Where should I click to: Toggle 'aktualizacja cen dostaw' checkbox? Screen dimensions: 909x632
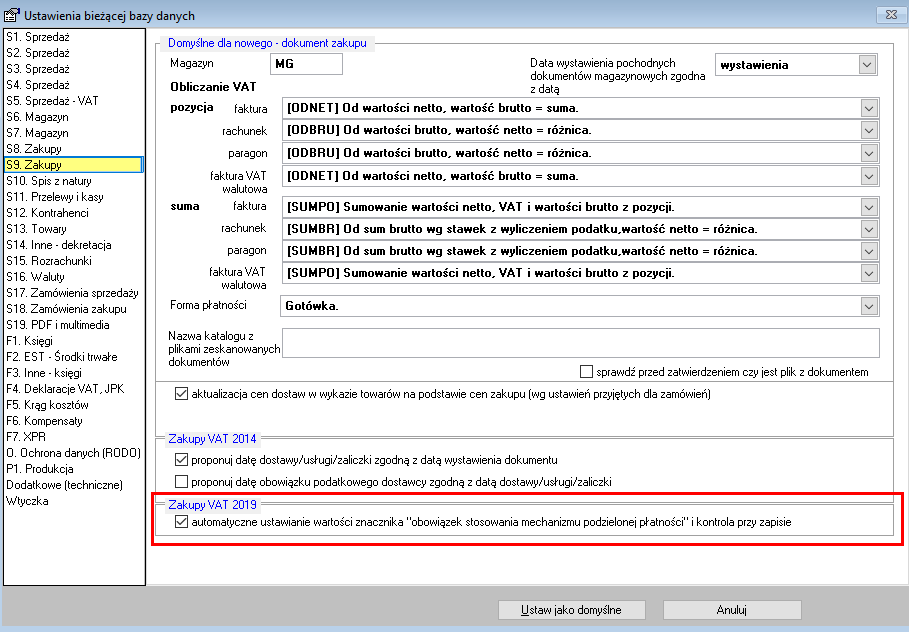(181, 394)
